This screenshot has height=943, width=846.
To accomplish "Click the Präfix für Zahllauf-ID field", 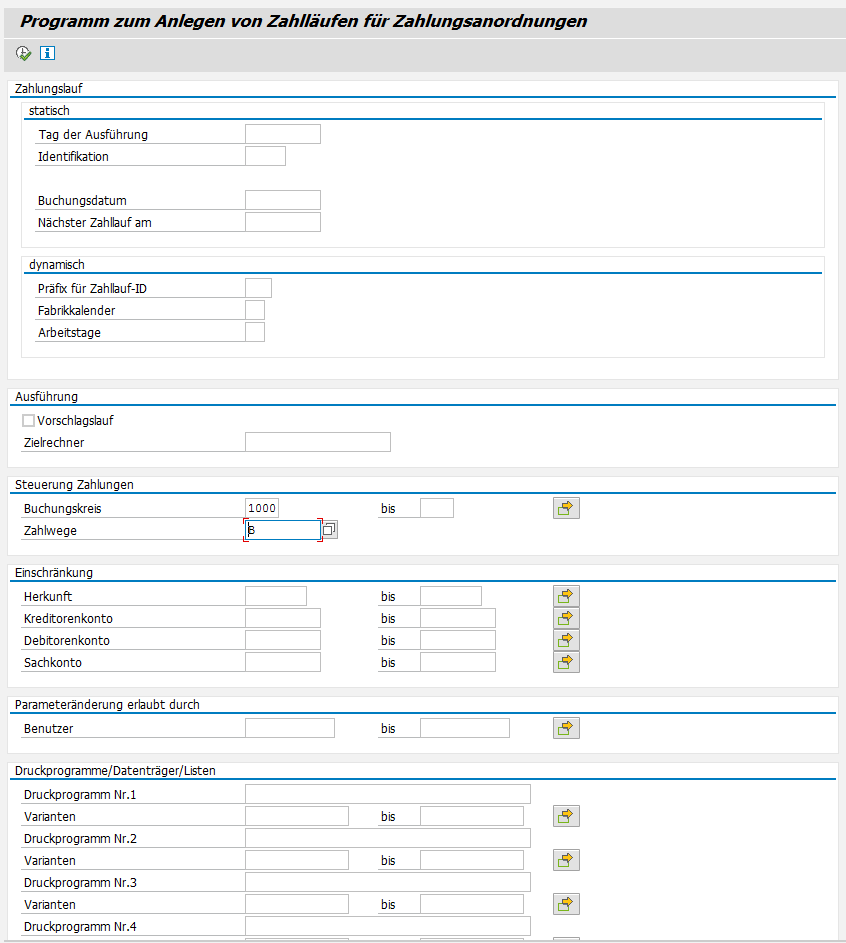I will (x=258, y=288).
